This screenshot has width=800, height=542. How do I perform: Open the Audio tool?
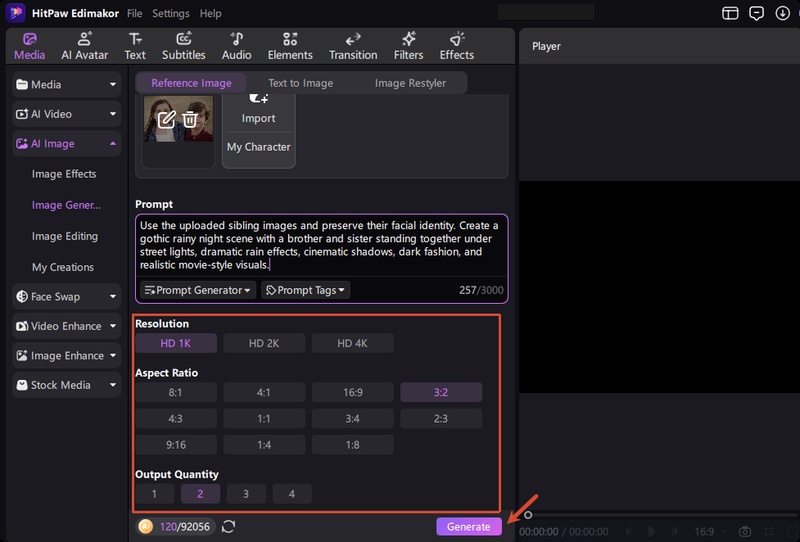pos(236,46)
